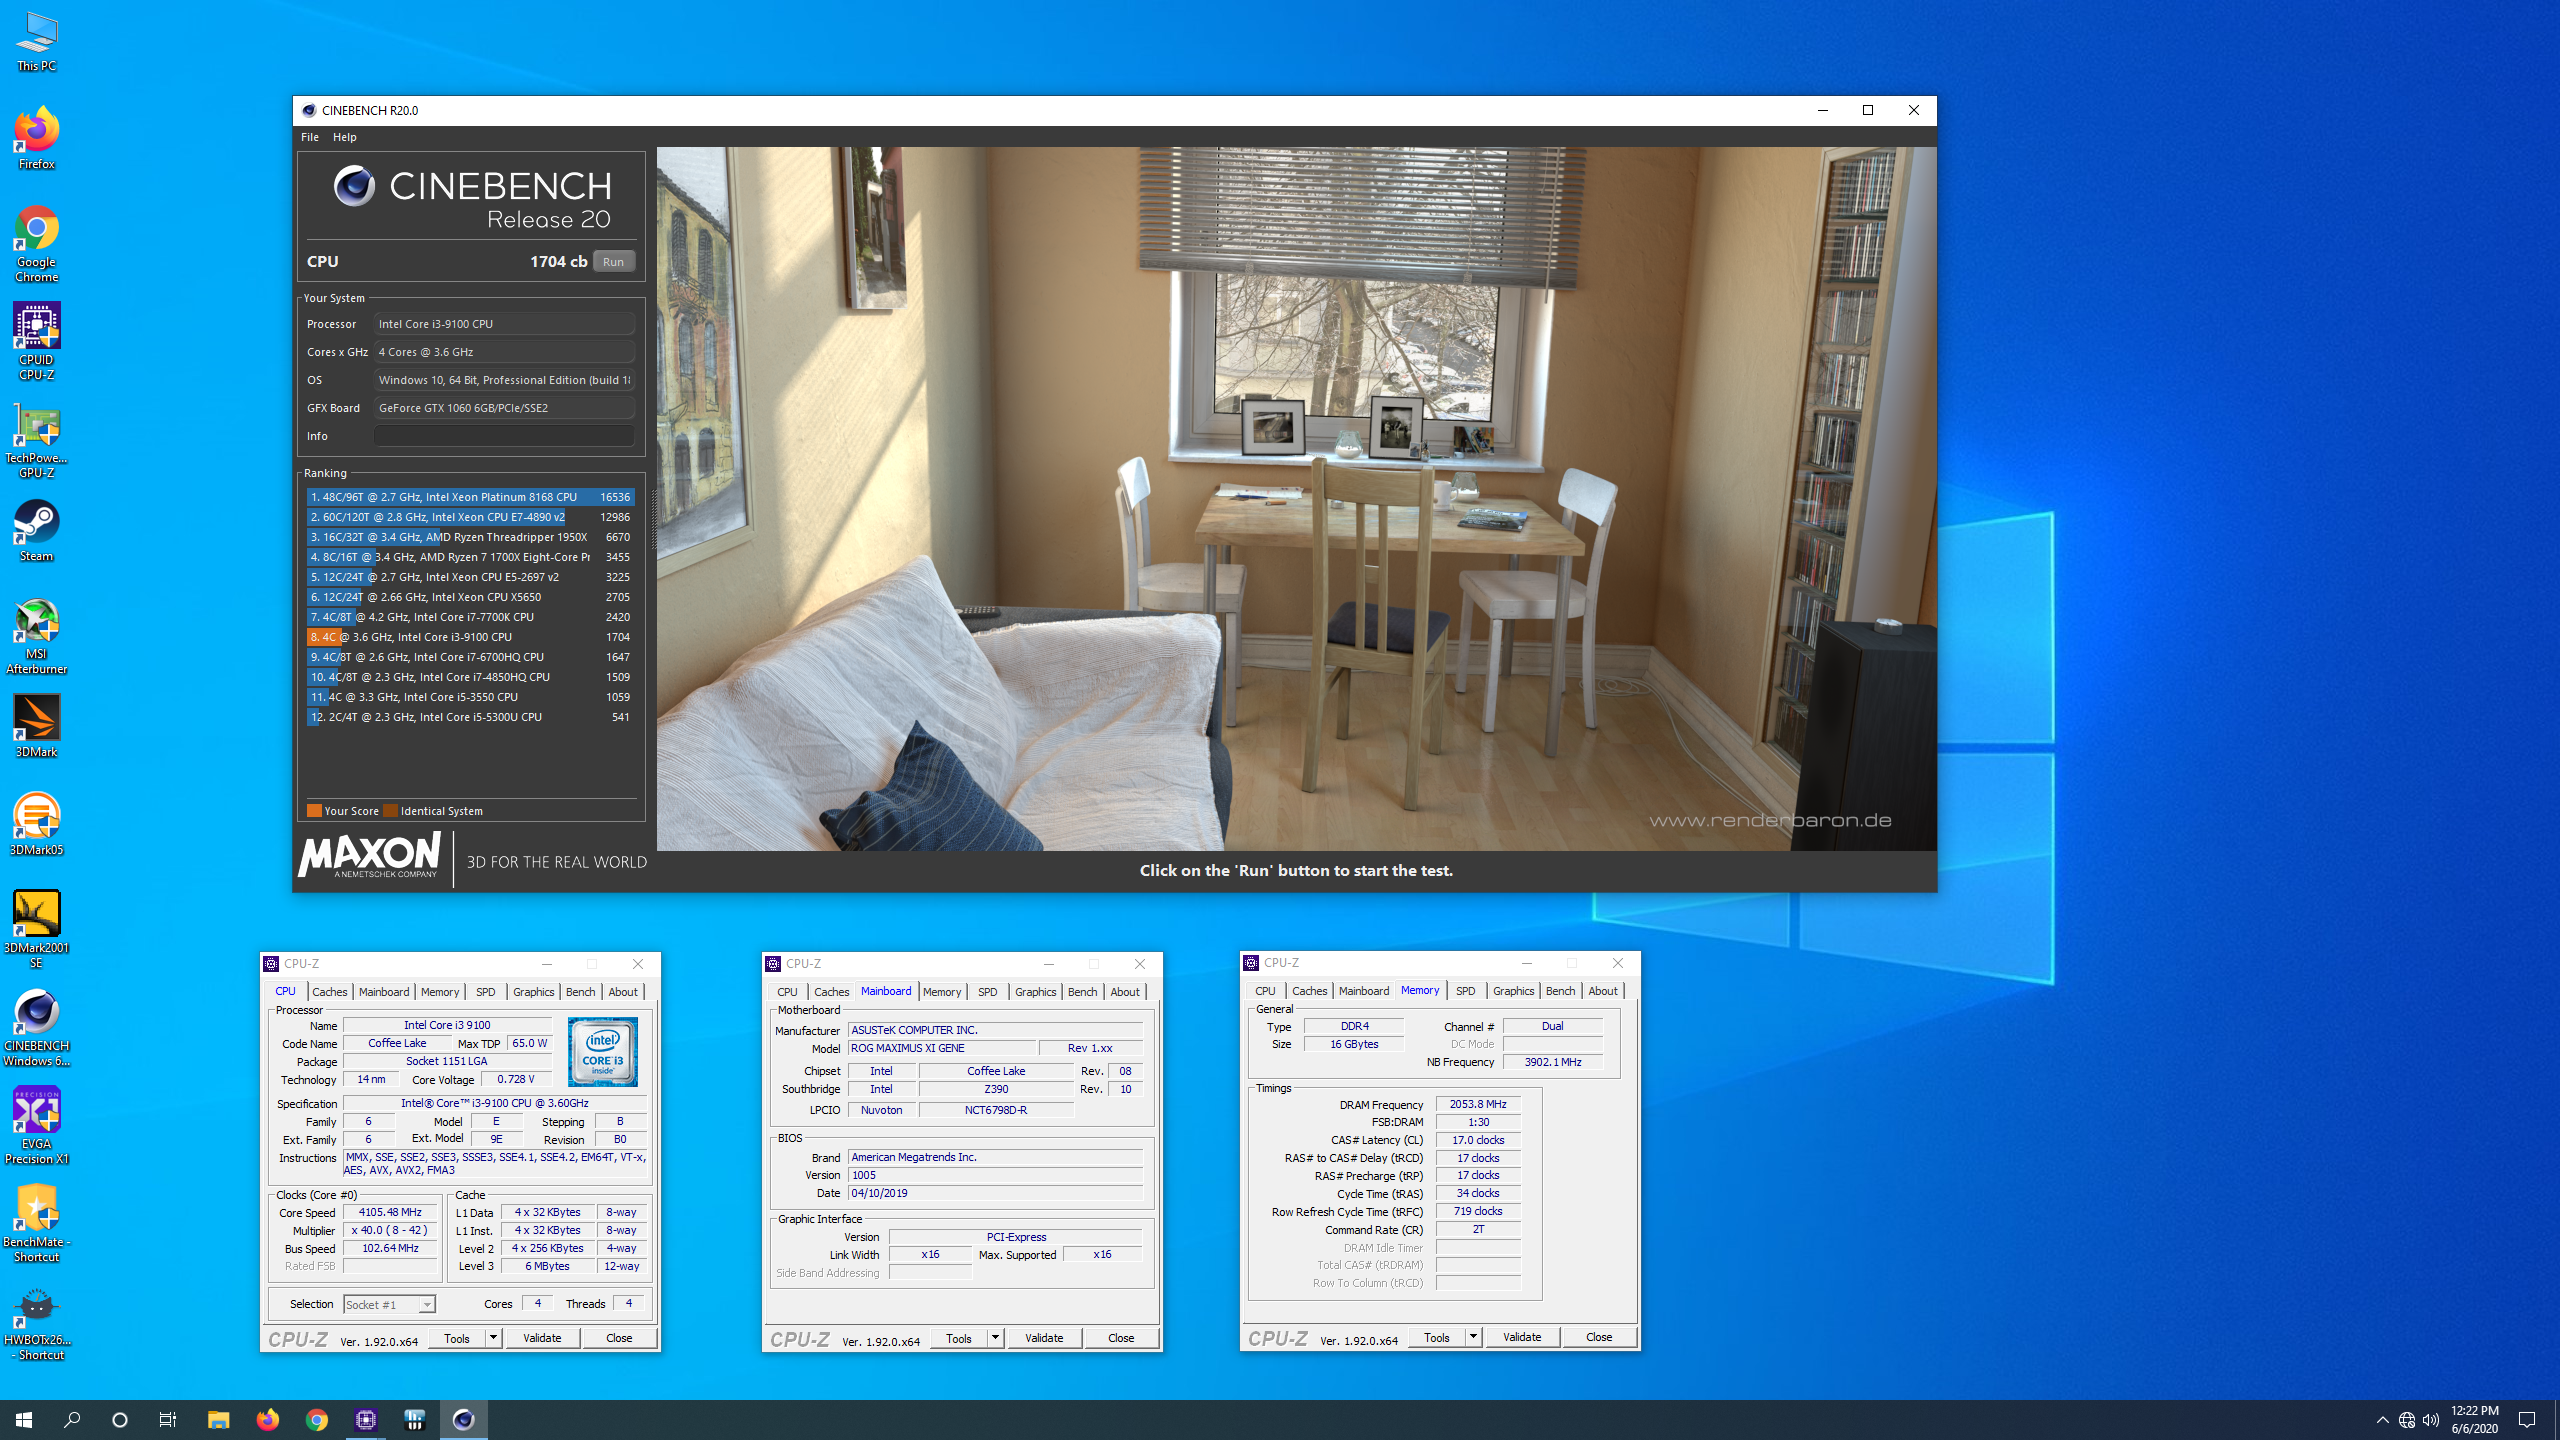Open Windows Start menu
The height and width of the screenshot is (1440, 2560).
coord(24,1419)
